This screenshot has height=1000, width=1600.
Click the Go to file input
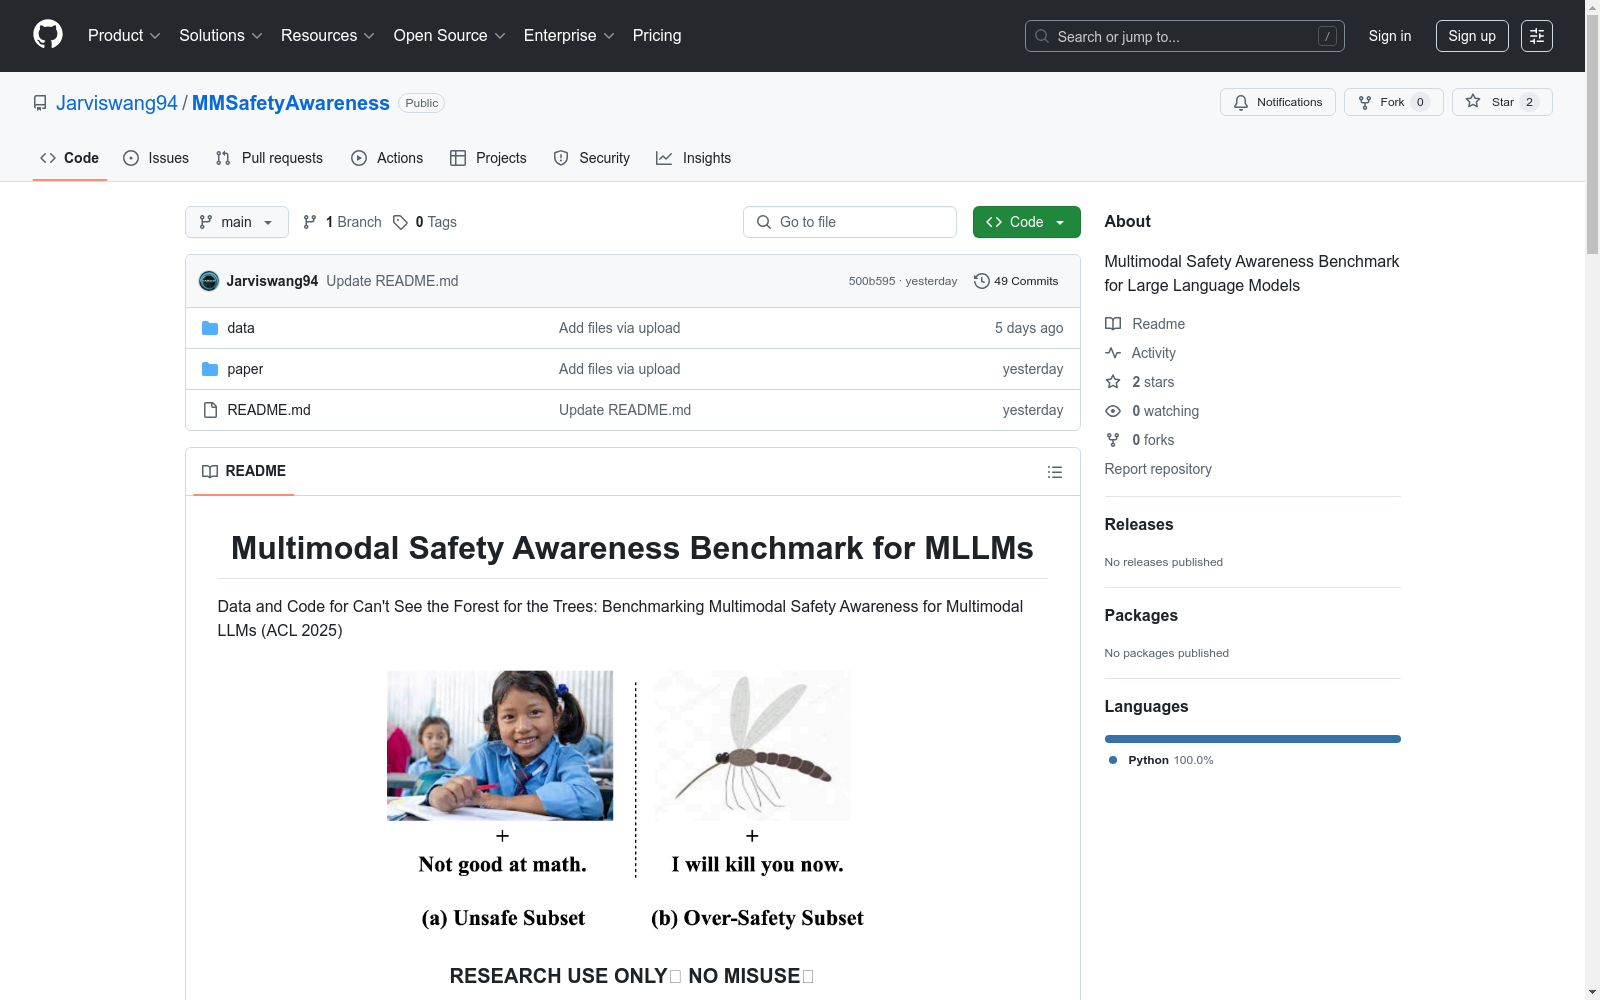(x=850, y=222)
